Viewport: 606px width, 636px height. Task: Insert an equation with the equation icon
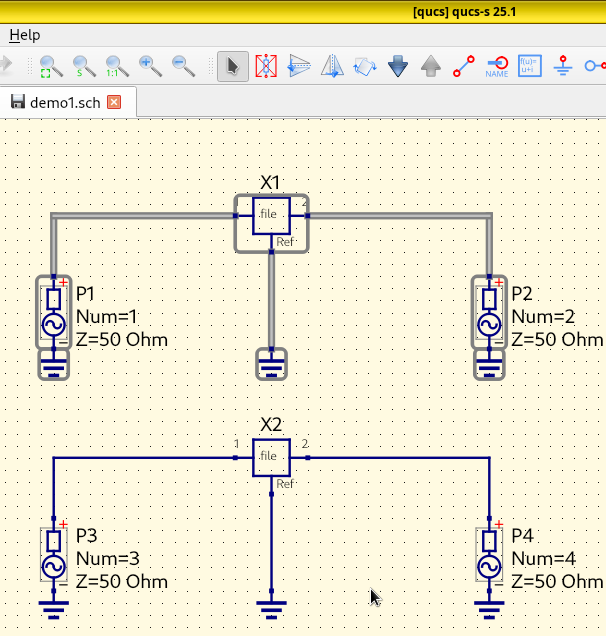coord(530,67)
